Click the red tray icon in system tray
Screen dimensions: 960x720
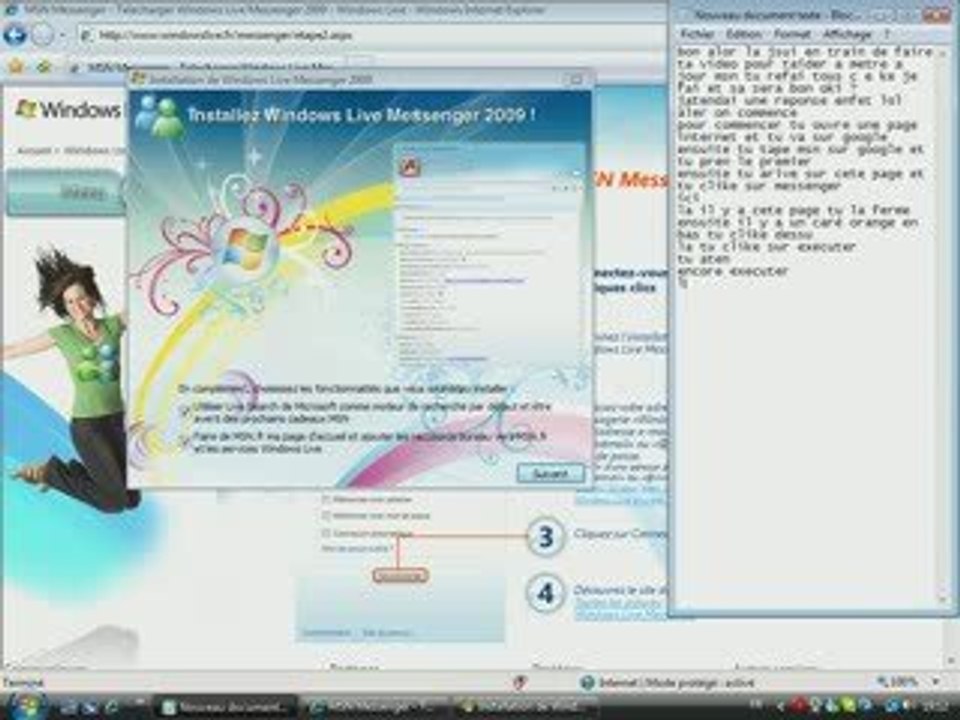(798, 705)
